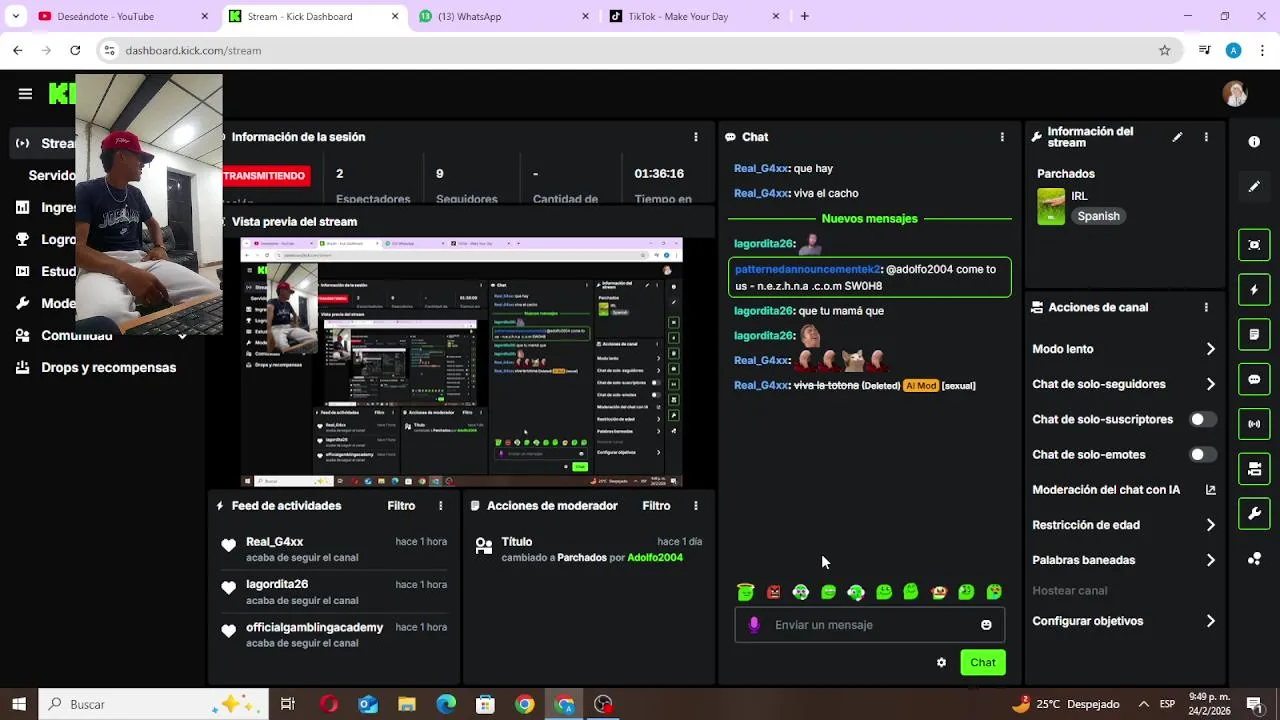Viewport: 1280px width, 720px height.
Task: Click Filtro in Acciones de moderador
Action: 656,506
